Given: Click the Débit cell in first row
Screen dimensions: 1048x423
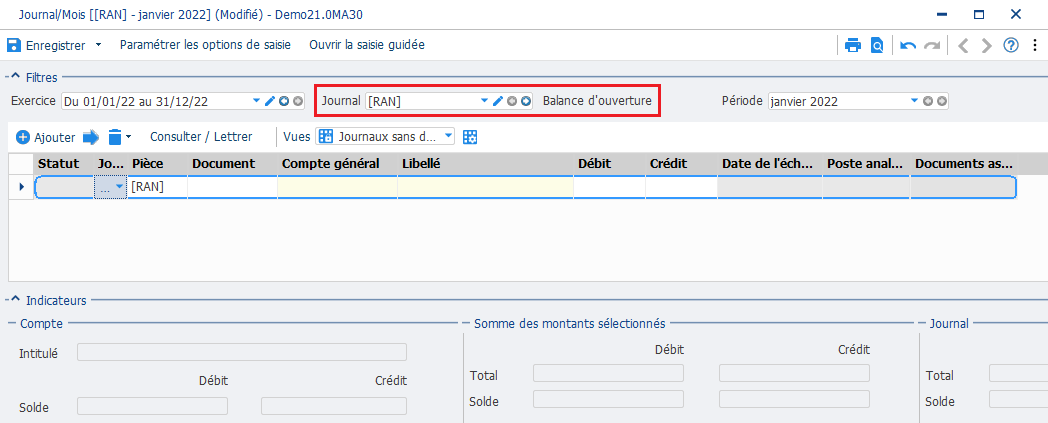Looking at the screenshot, I should pos(609,187).
